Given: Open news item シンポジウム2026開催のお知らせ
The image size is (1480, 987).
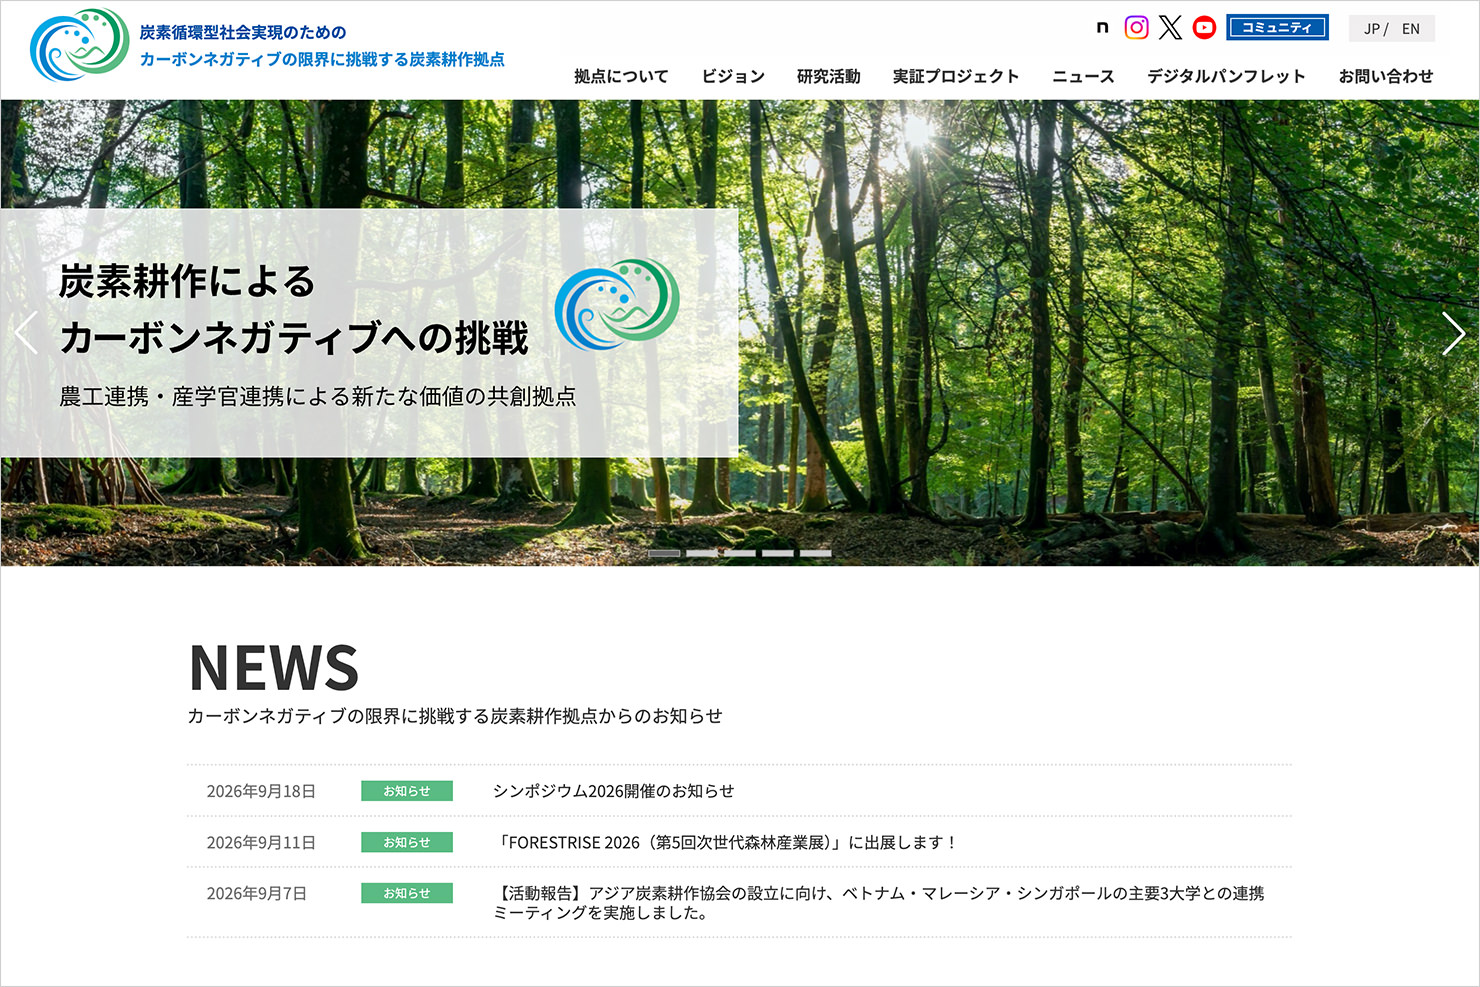Looking at the screenshot, I should coord(613,791).
